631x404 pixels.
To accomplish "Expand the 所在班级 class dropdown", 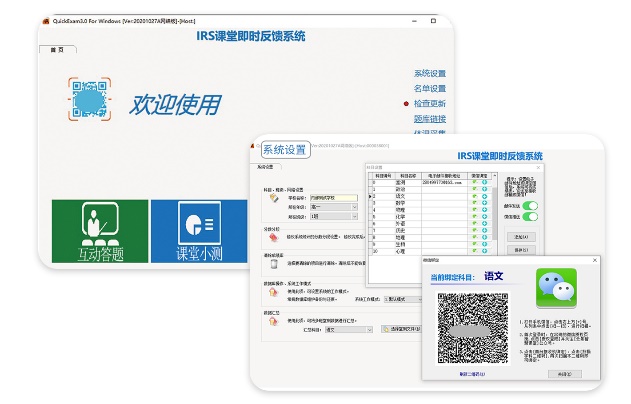I will 330,216.
